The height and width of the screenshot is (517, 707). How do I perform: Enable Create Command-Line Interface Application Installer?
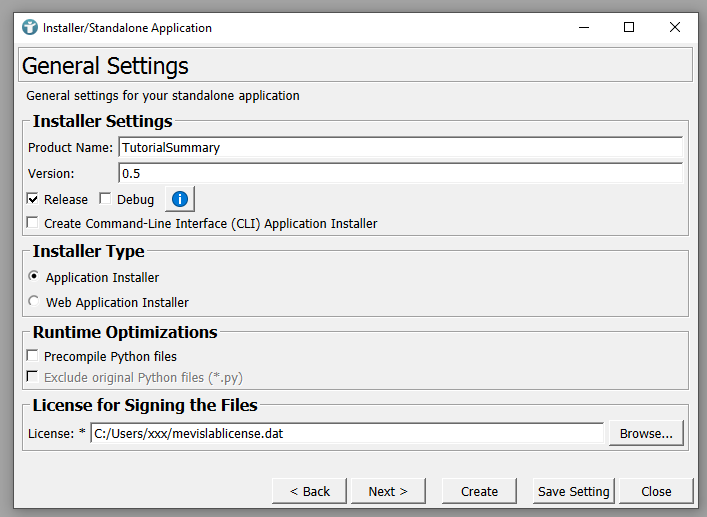pyautogui.click(x=34, y=223)
